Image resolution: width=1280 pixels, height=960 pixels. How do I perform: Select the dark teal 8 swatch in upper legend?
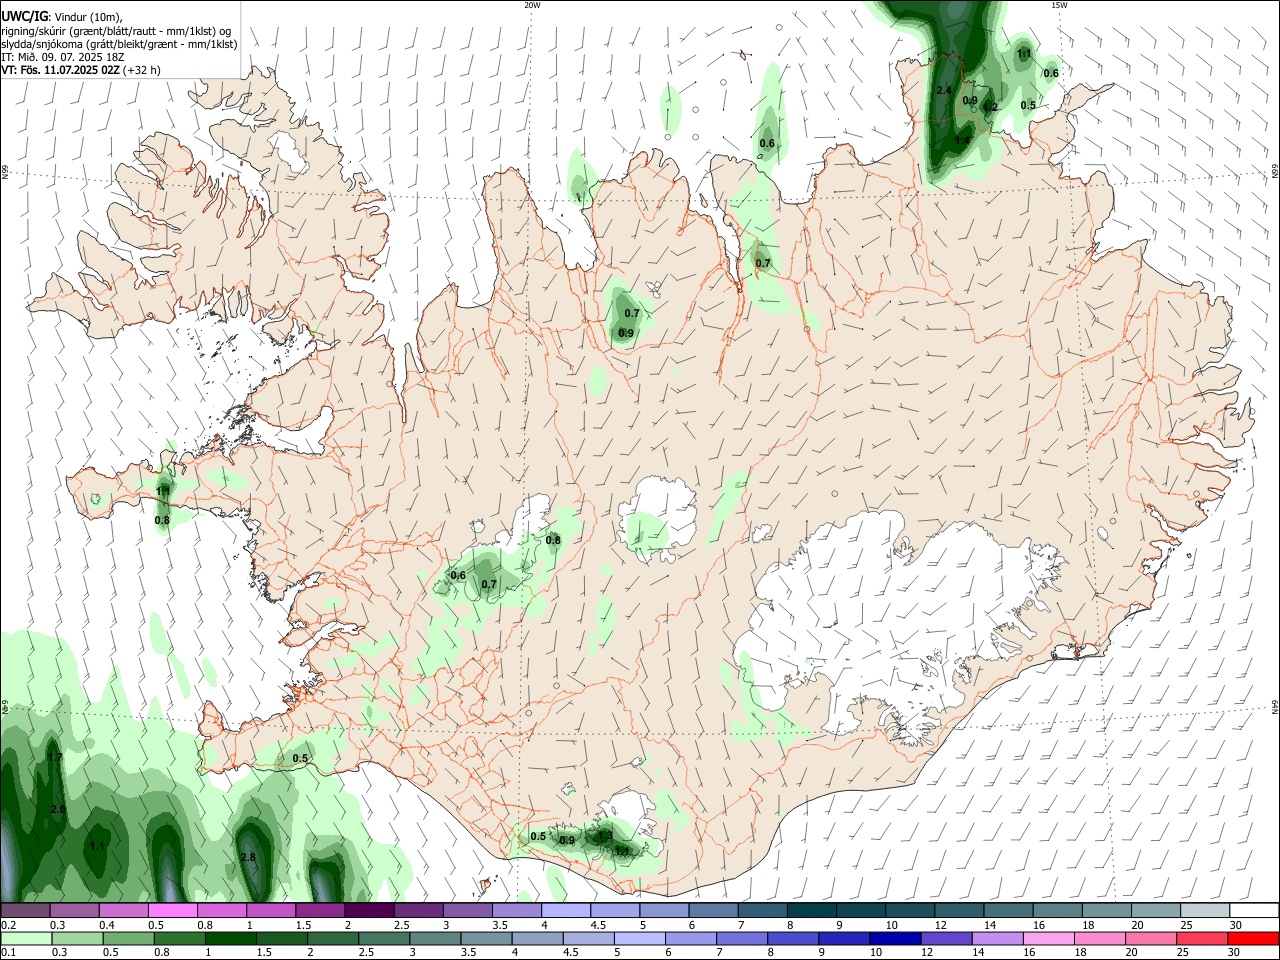click(811, 911)
